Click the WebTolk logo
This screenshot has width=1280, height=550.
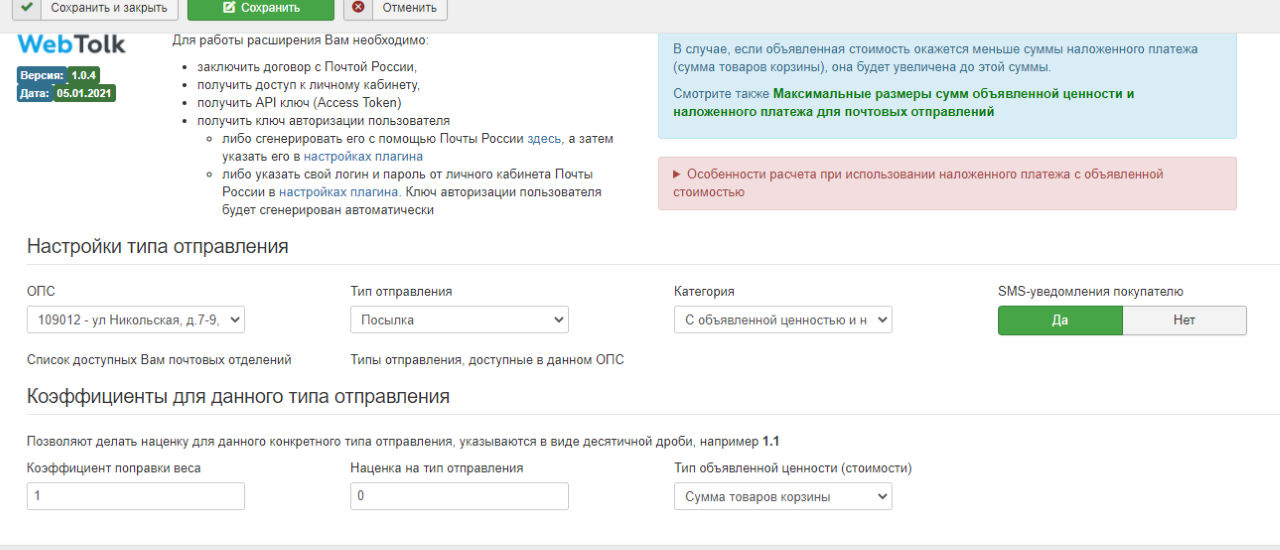71,45
